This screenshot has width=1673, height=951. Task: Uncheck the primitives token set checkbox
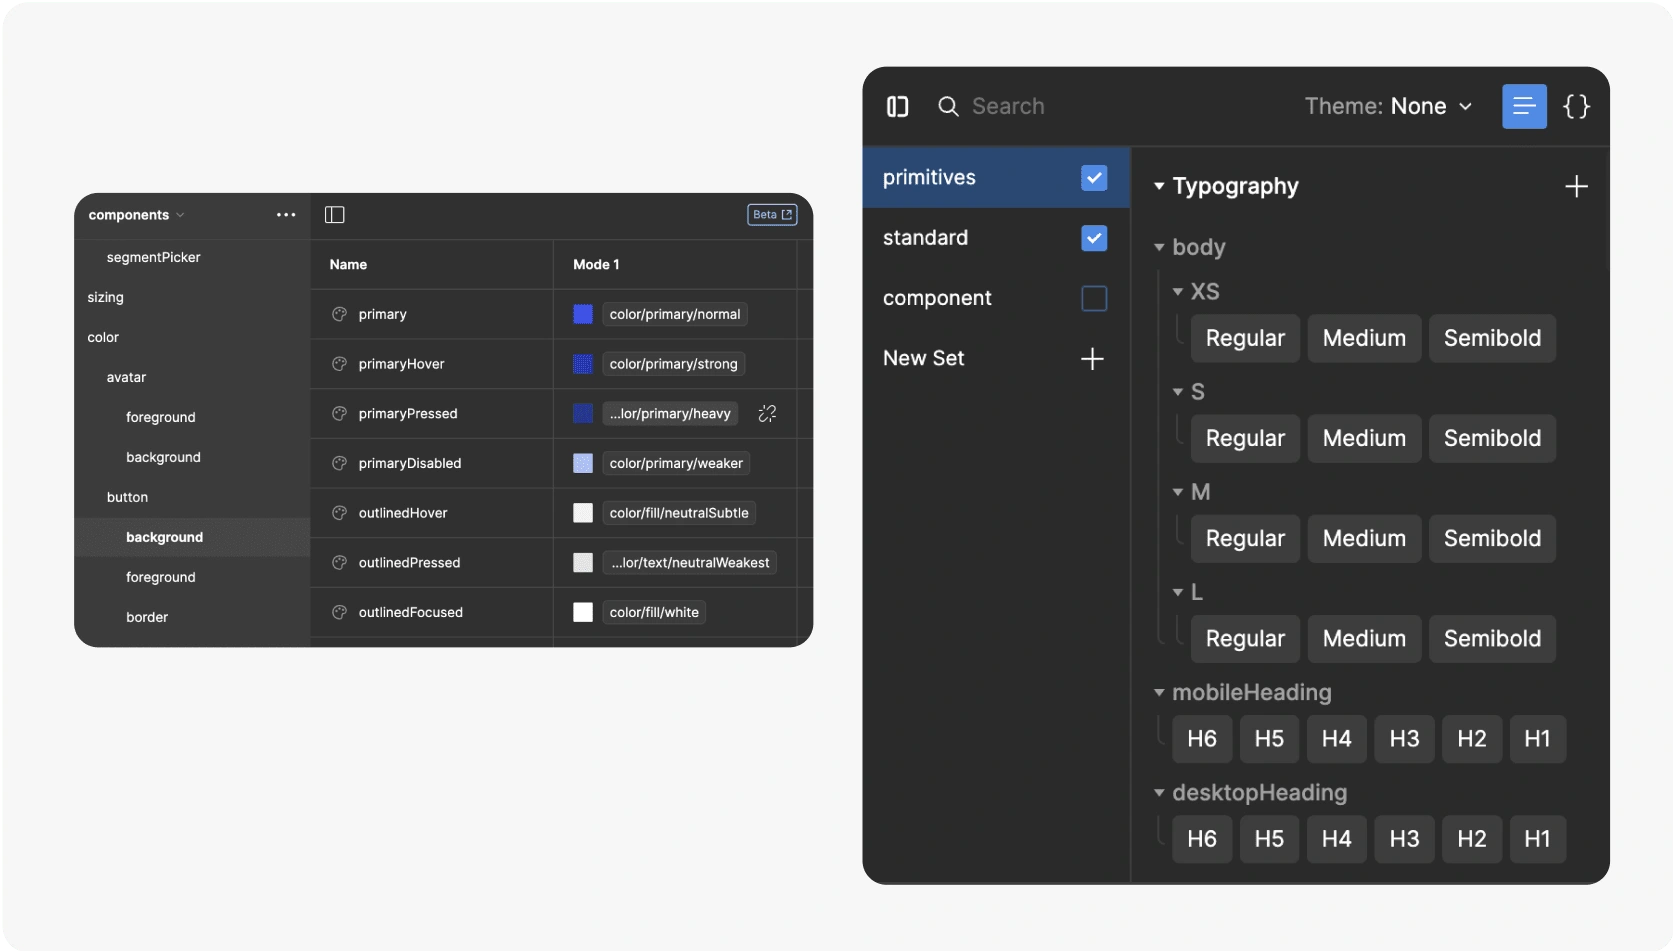coord(1094,178)
